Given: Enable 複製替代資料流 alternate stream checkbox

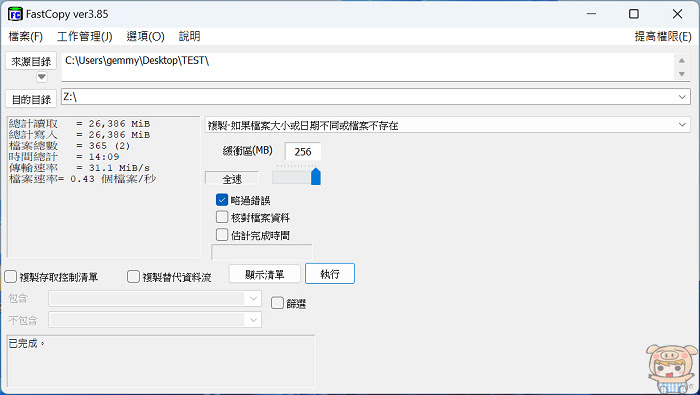Looking at the screenshot, I should [133, 277].
